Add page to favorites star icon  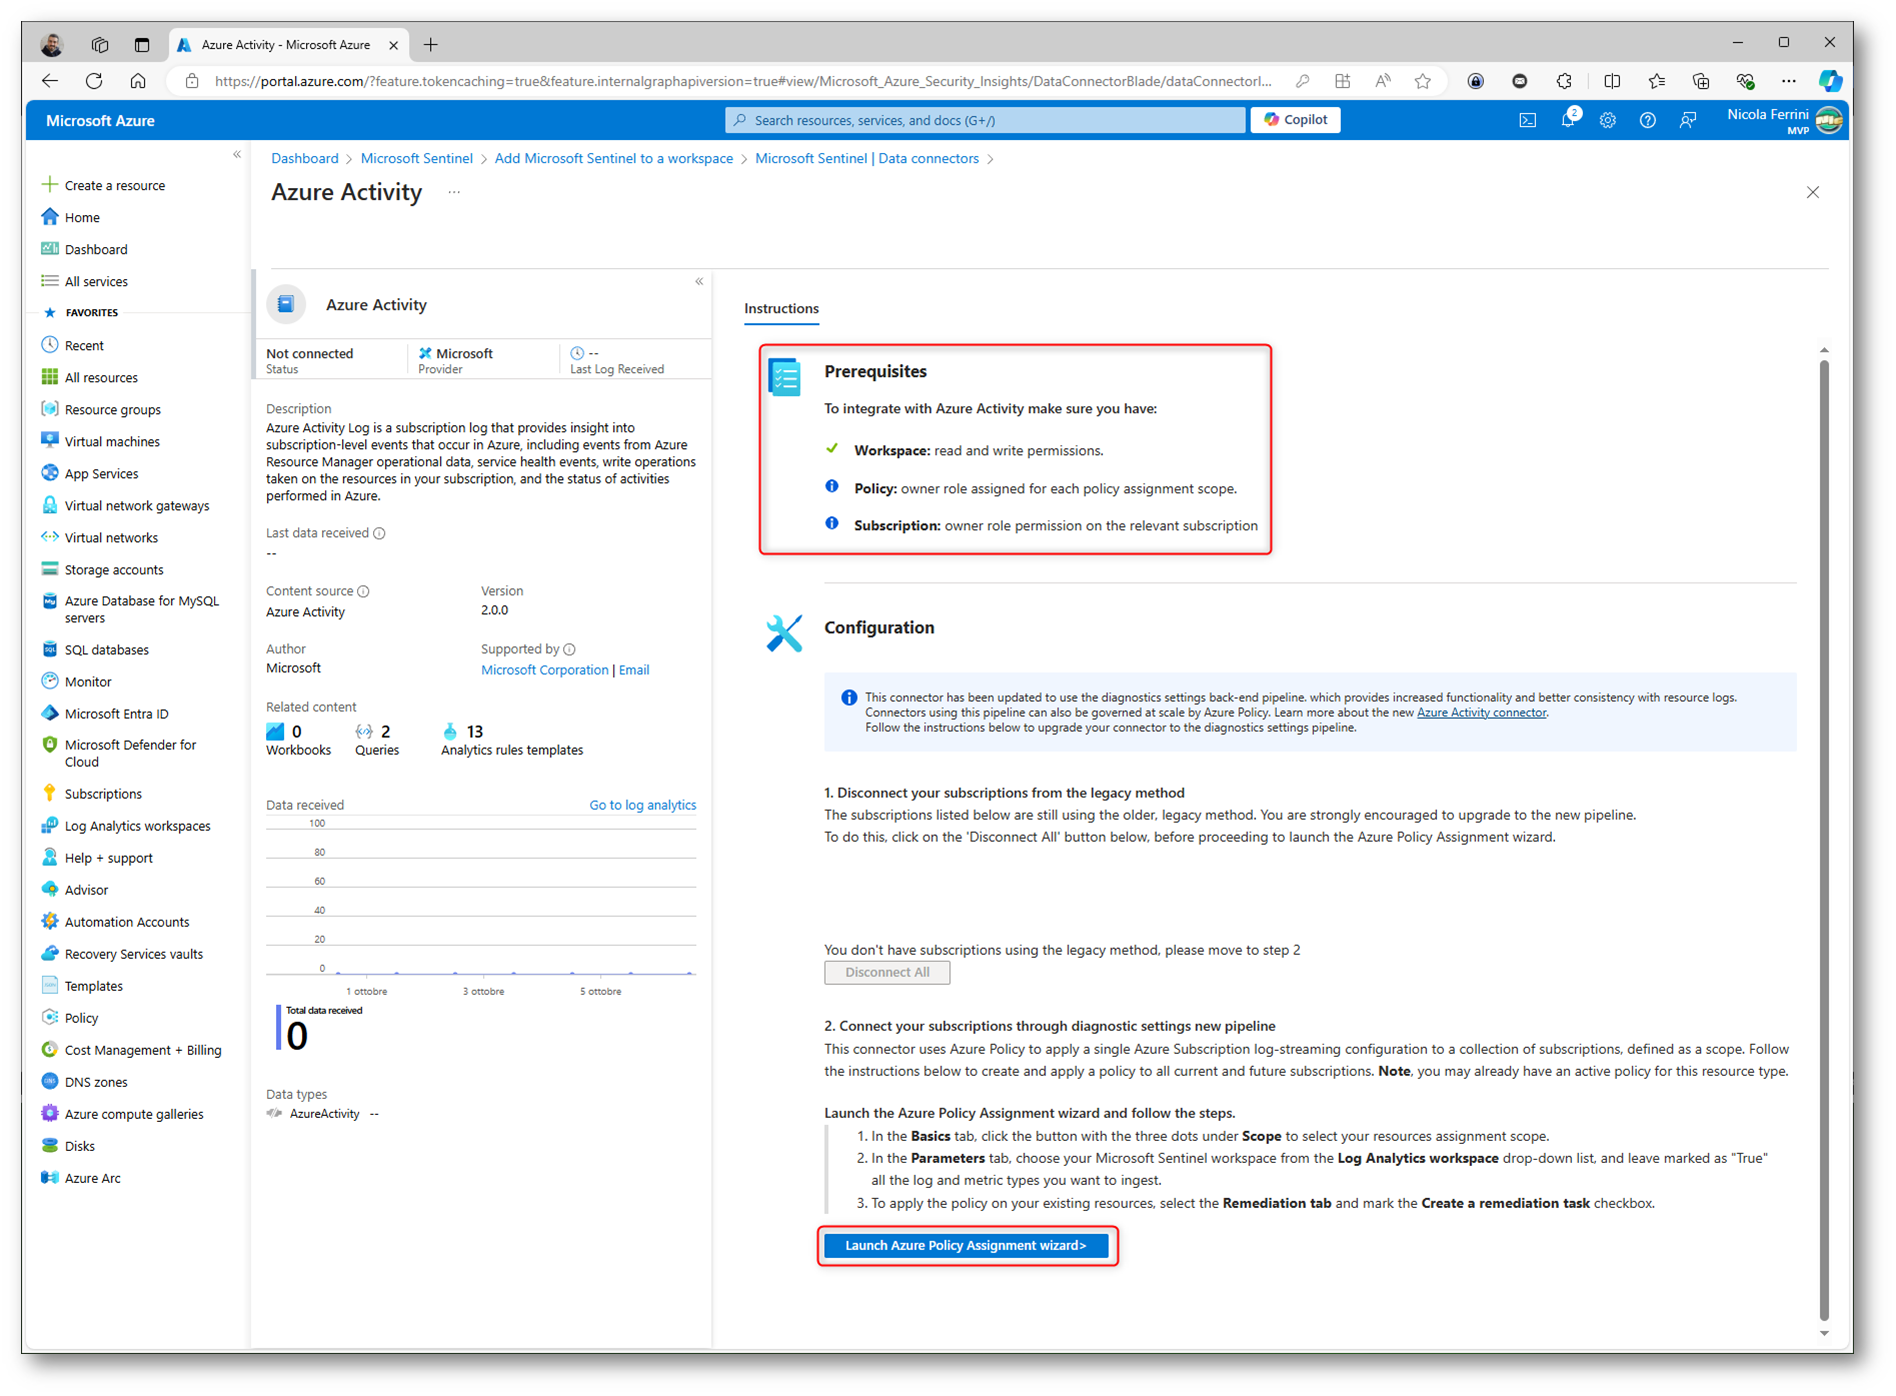pyautogui.click(x=1422, y=81)
